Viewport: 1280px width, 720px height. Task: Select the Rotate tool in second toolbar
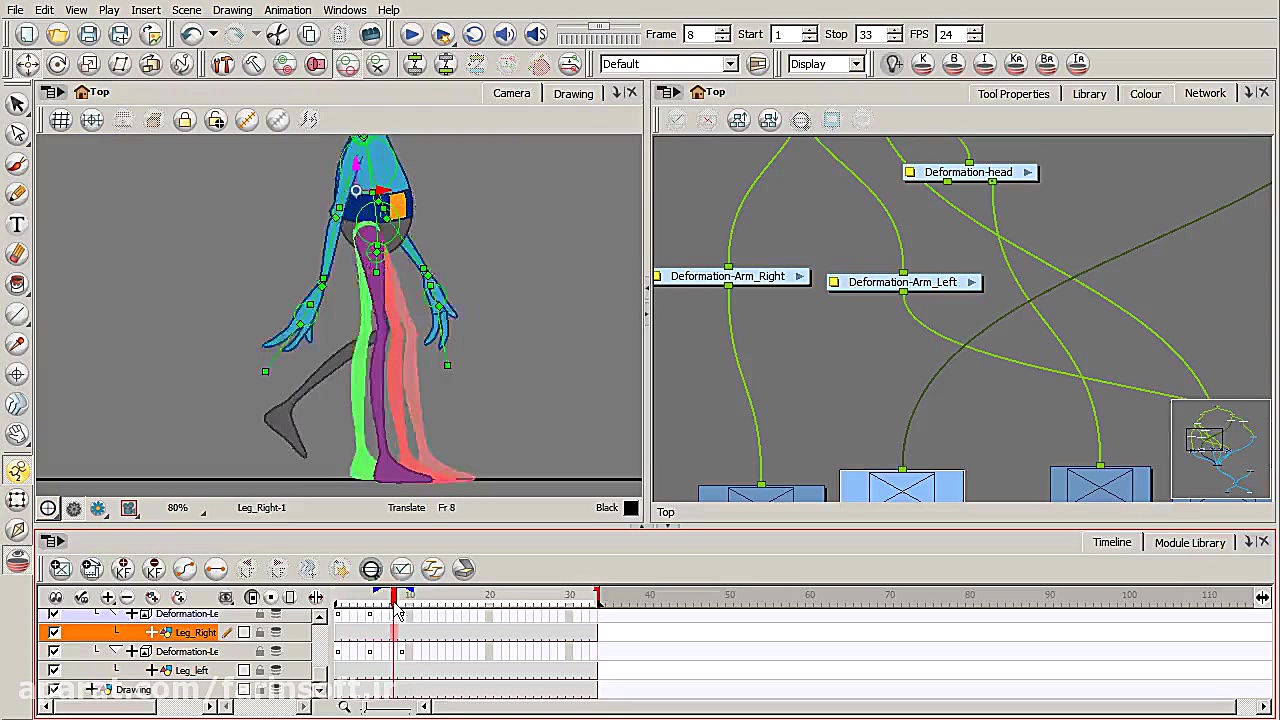58,64
